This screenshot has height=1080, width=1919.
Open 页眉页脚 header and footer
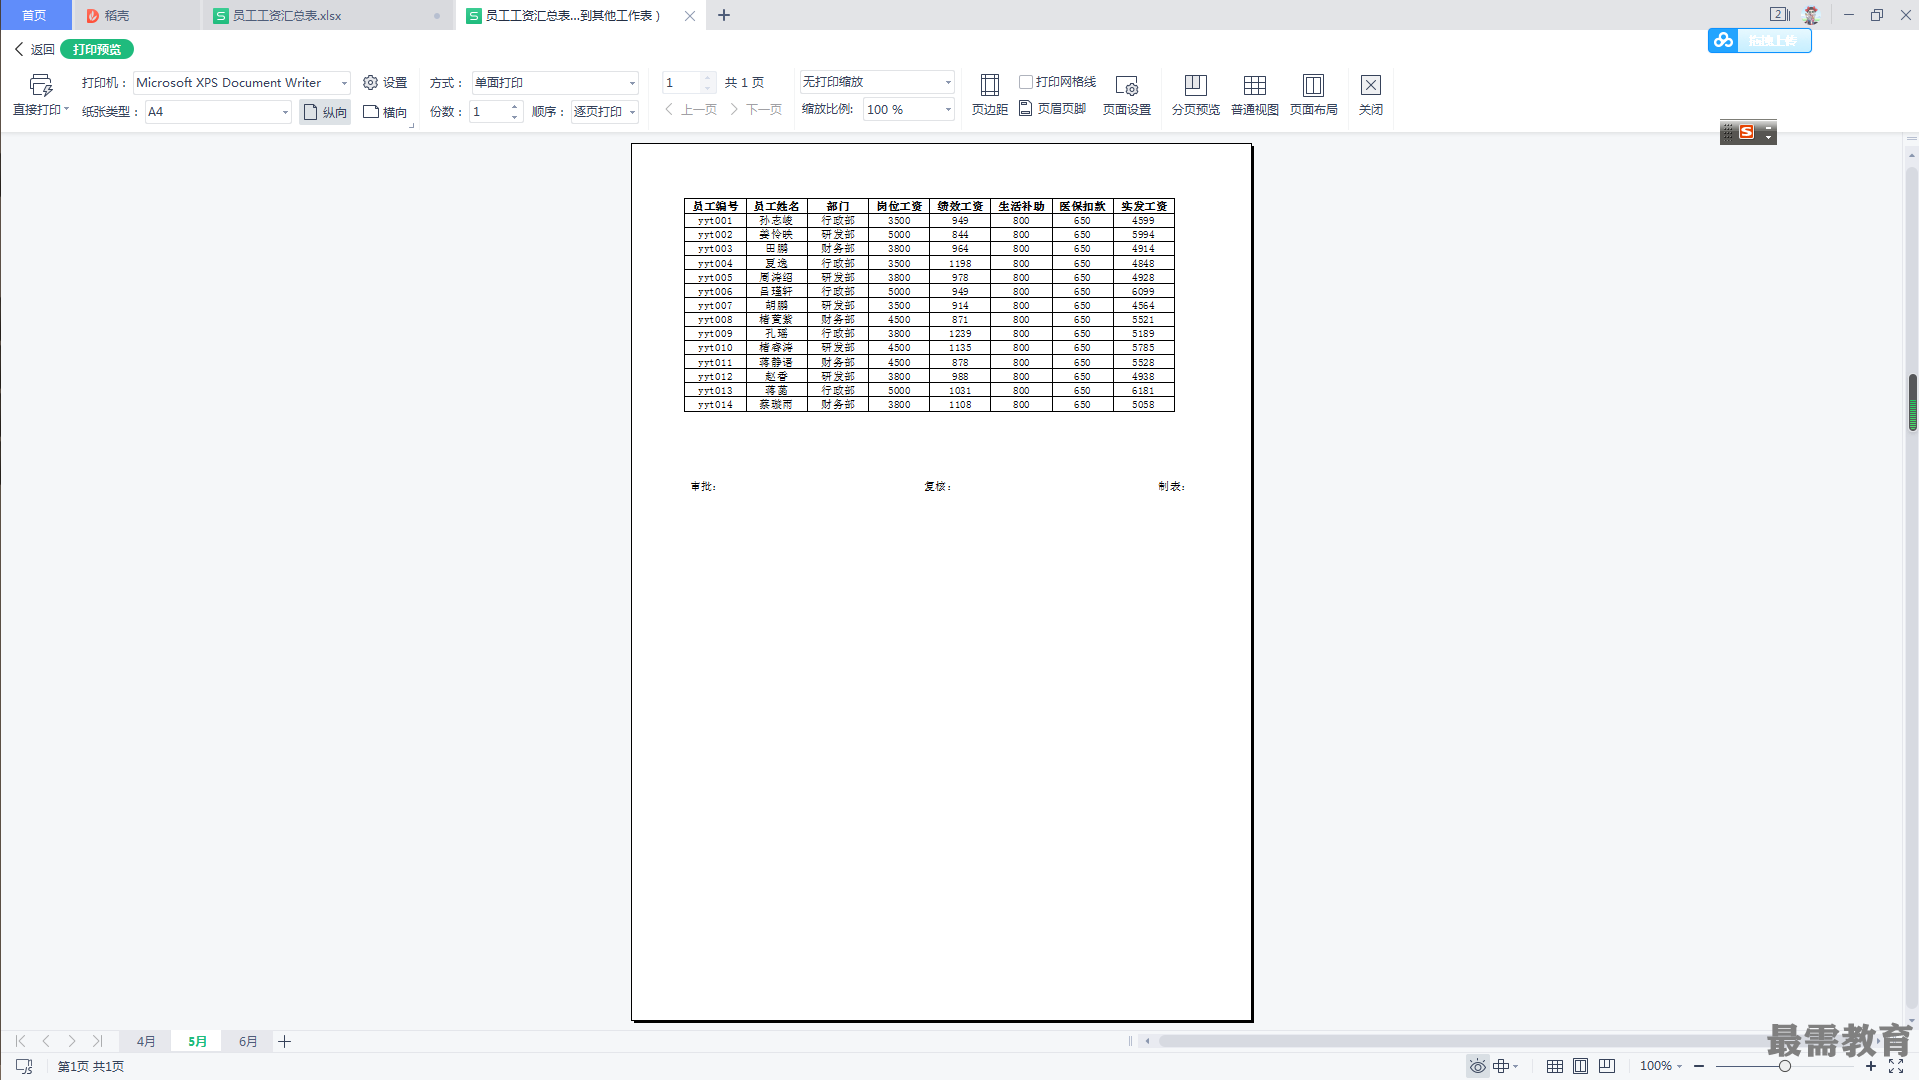pos(1052,109)
